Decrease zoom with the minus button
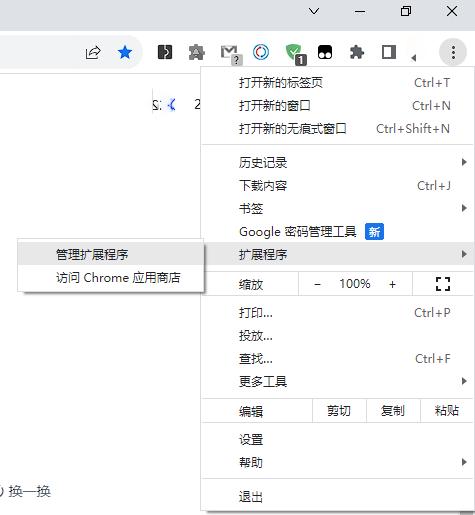Viewport: 475px width, 515px height. coord(317,284)
